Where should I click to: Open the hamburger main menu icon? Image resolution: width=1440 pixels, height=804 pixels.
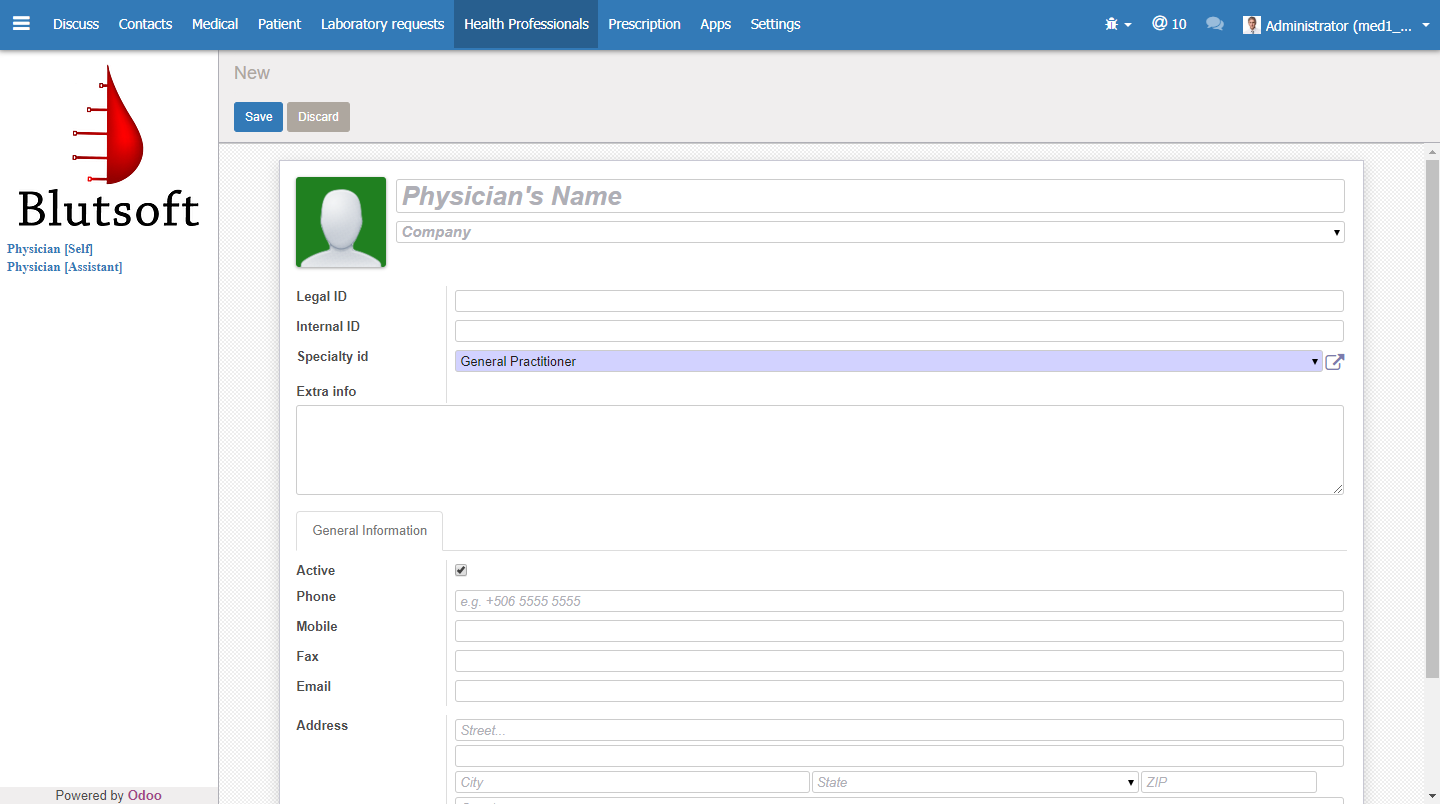pyautogui.click(x=21, y=24)
